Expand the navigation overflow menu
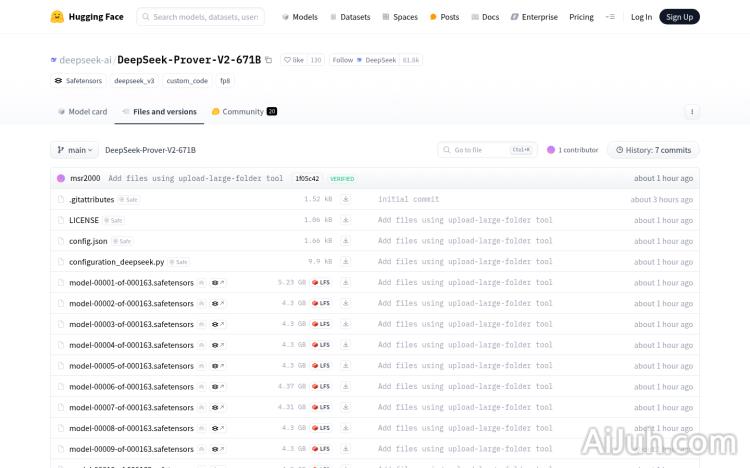Viewport: 750px width, 468px height. (610, 17)
